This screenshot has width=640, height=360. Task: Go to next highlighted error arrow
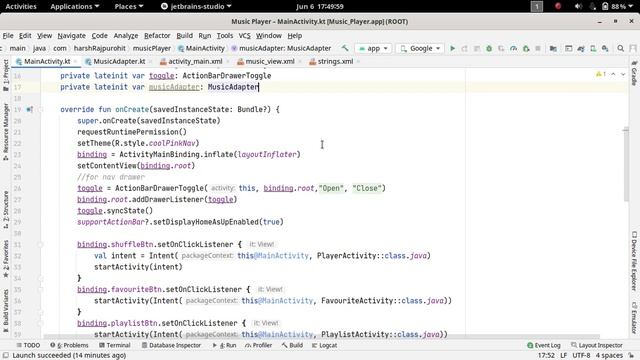623,74
